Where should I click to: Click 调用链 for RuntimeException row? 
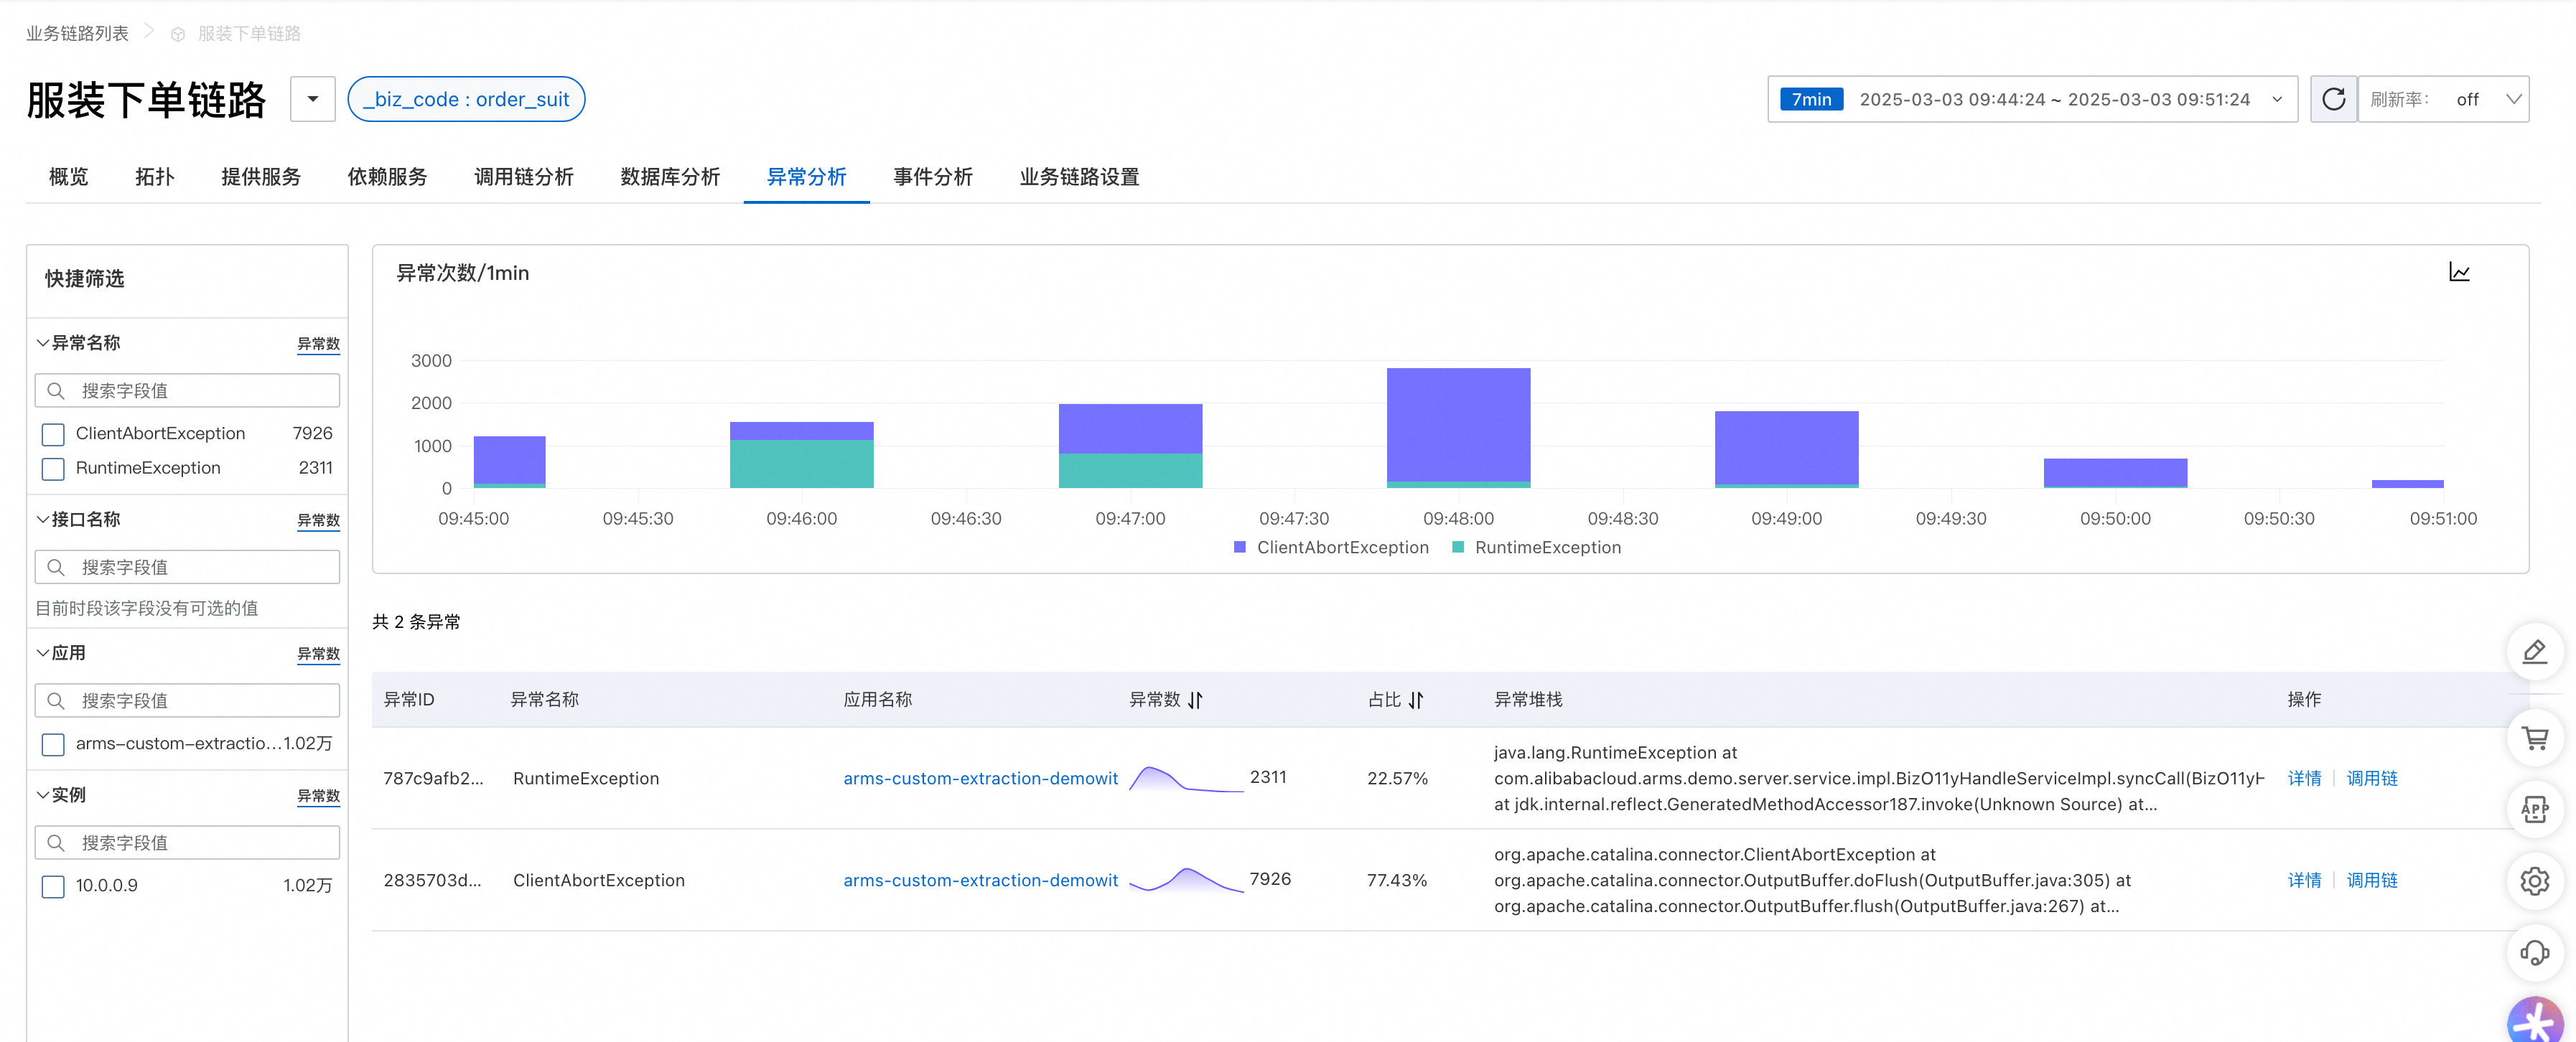point(2372,778)
